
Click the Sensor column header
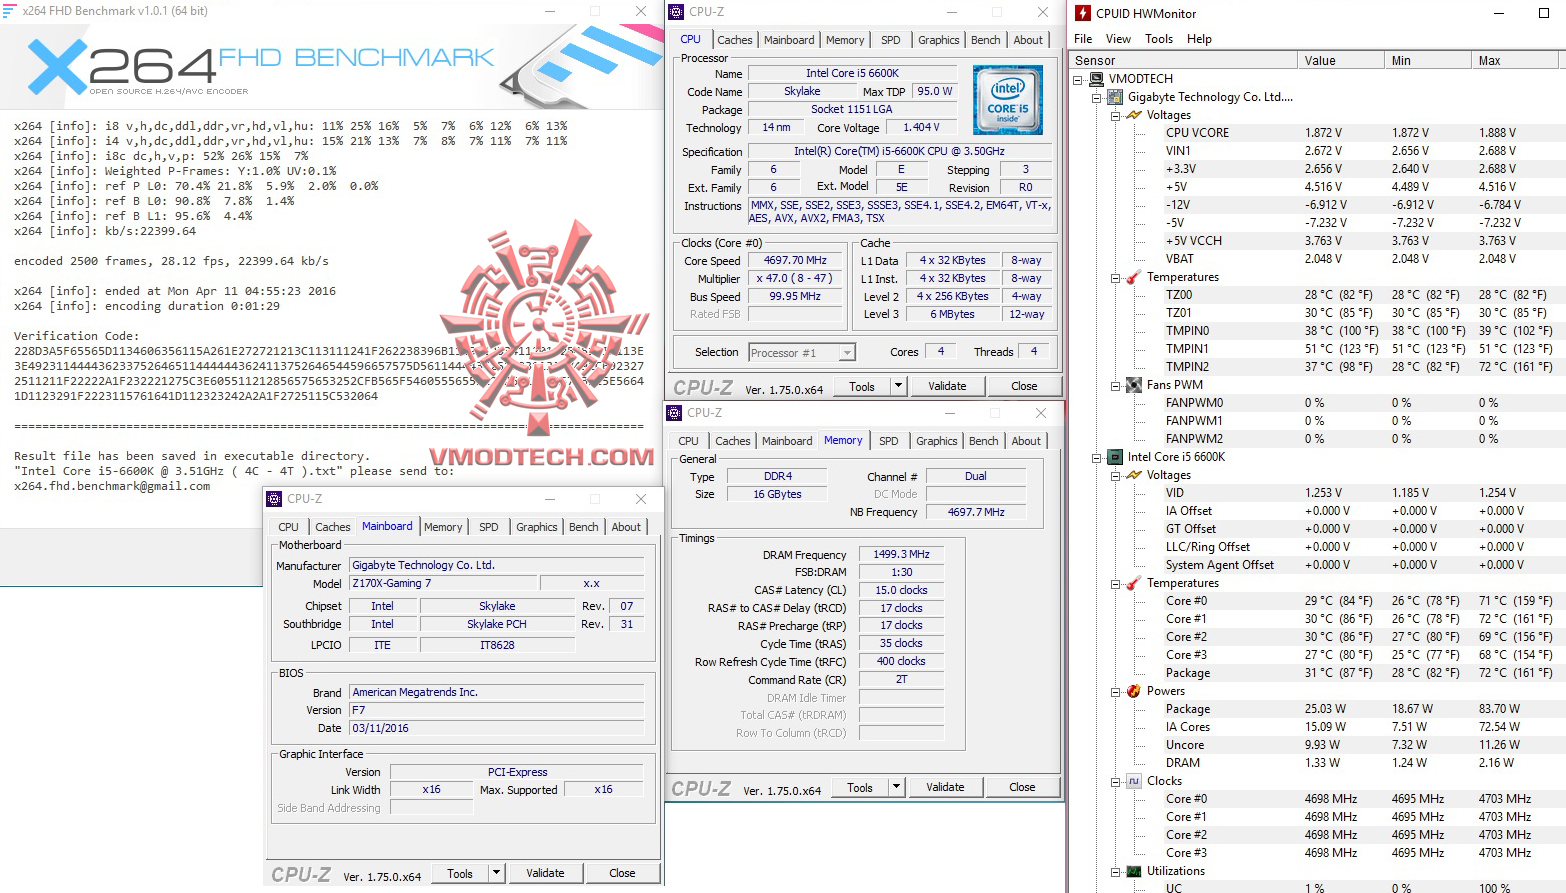(1184, 61)
